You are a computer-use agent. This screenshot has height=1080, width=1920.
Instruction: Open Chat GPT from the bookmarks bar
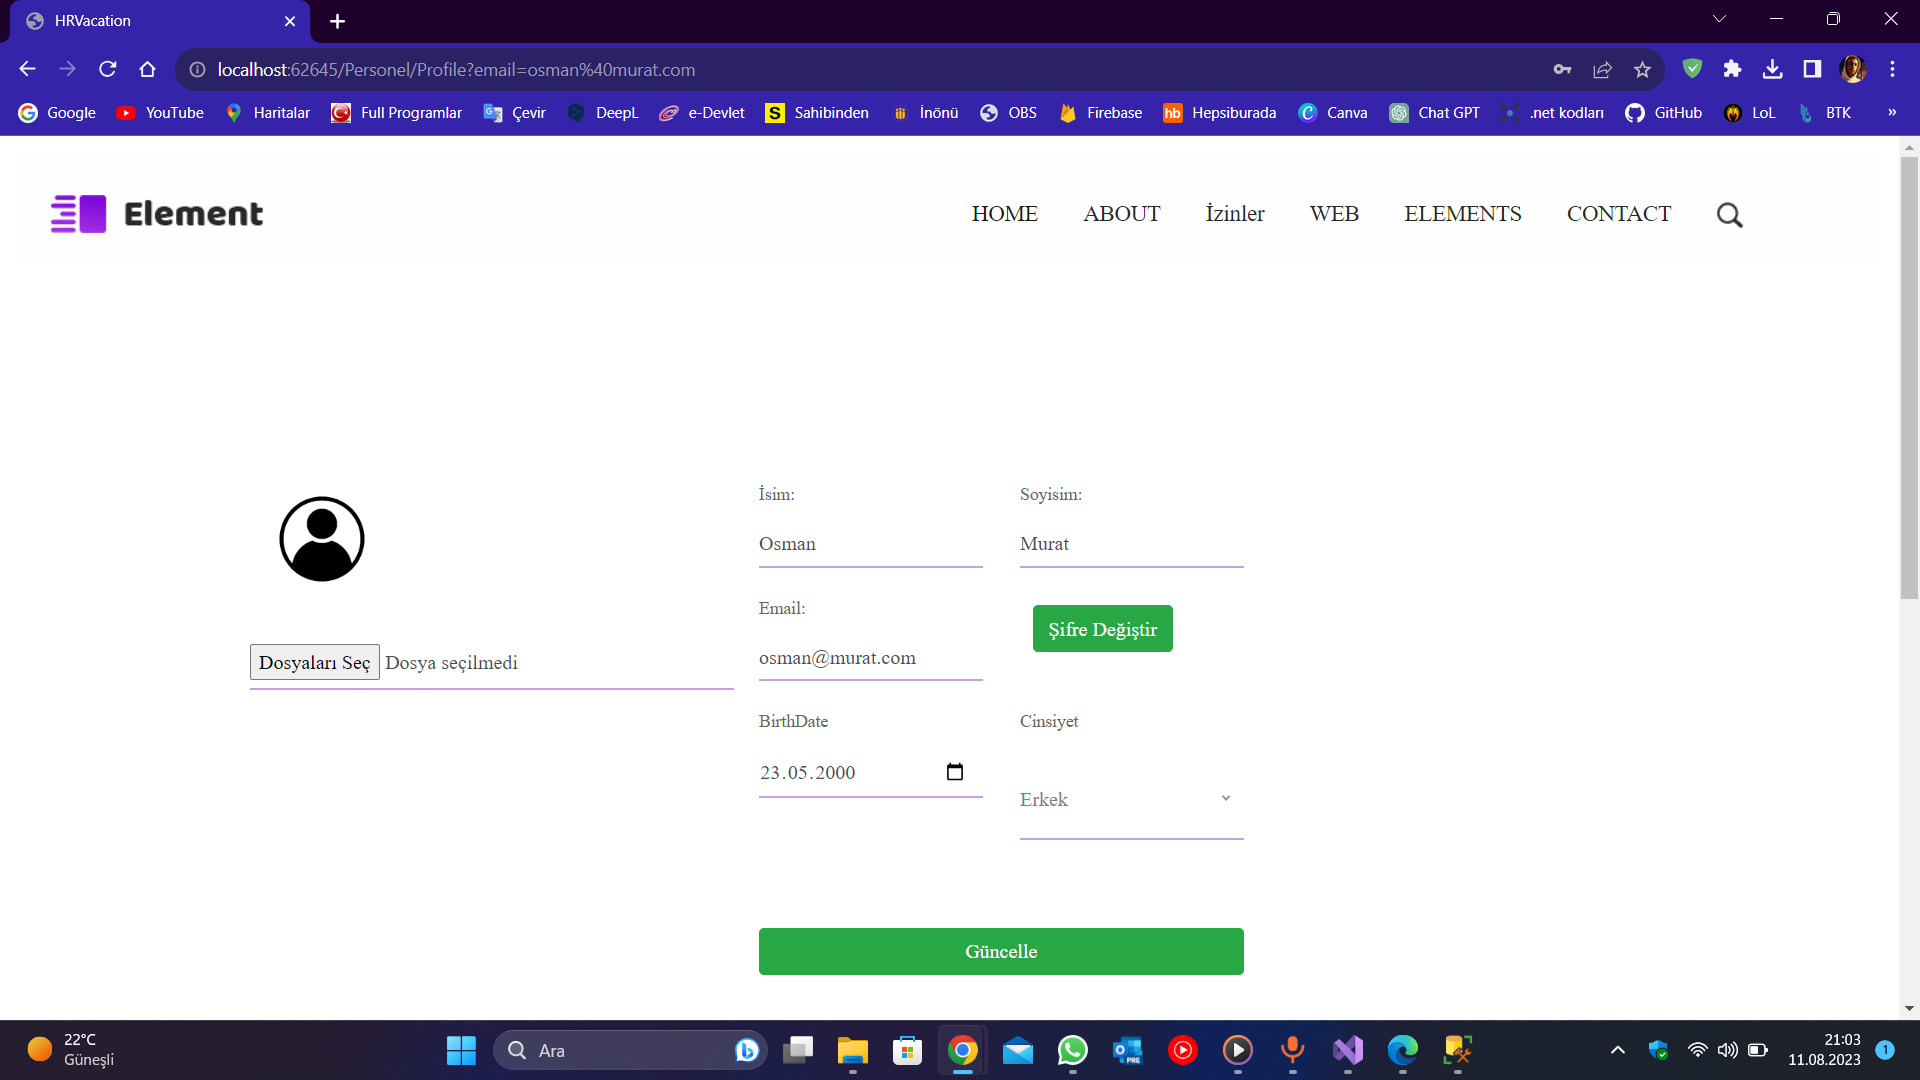[1435, 113]
